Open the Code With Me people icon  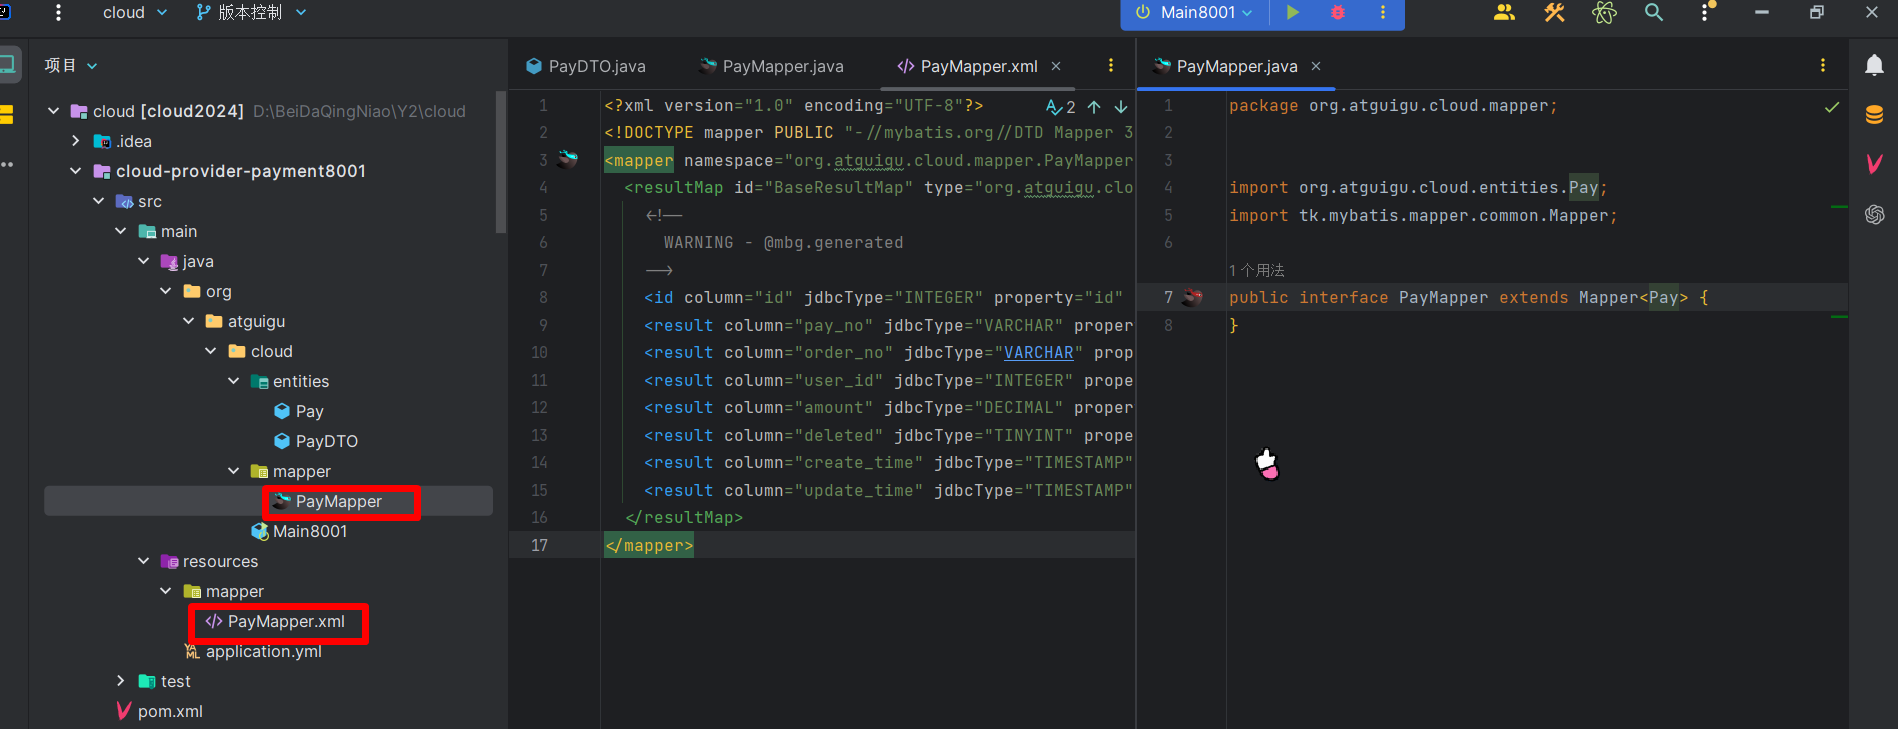(1504, 12)
